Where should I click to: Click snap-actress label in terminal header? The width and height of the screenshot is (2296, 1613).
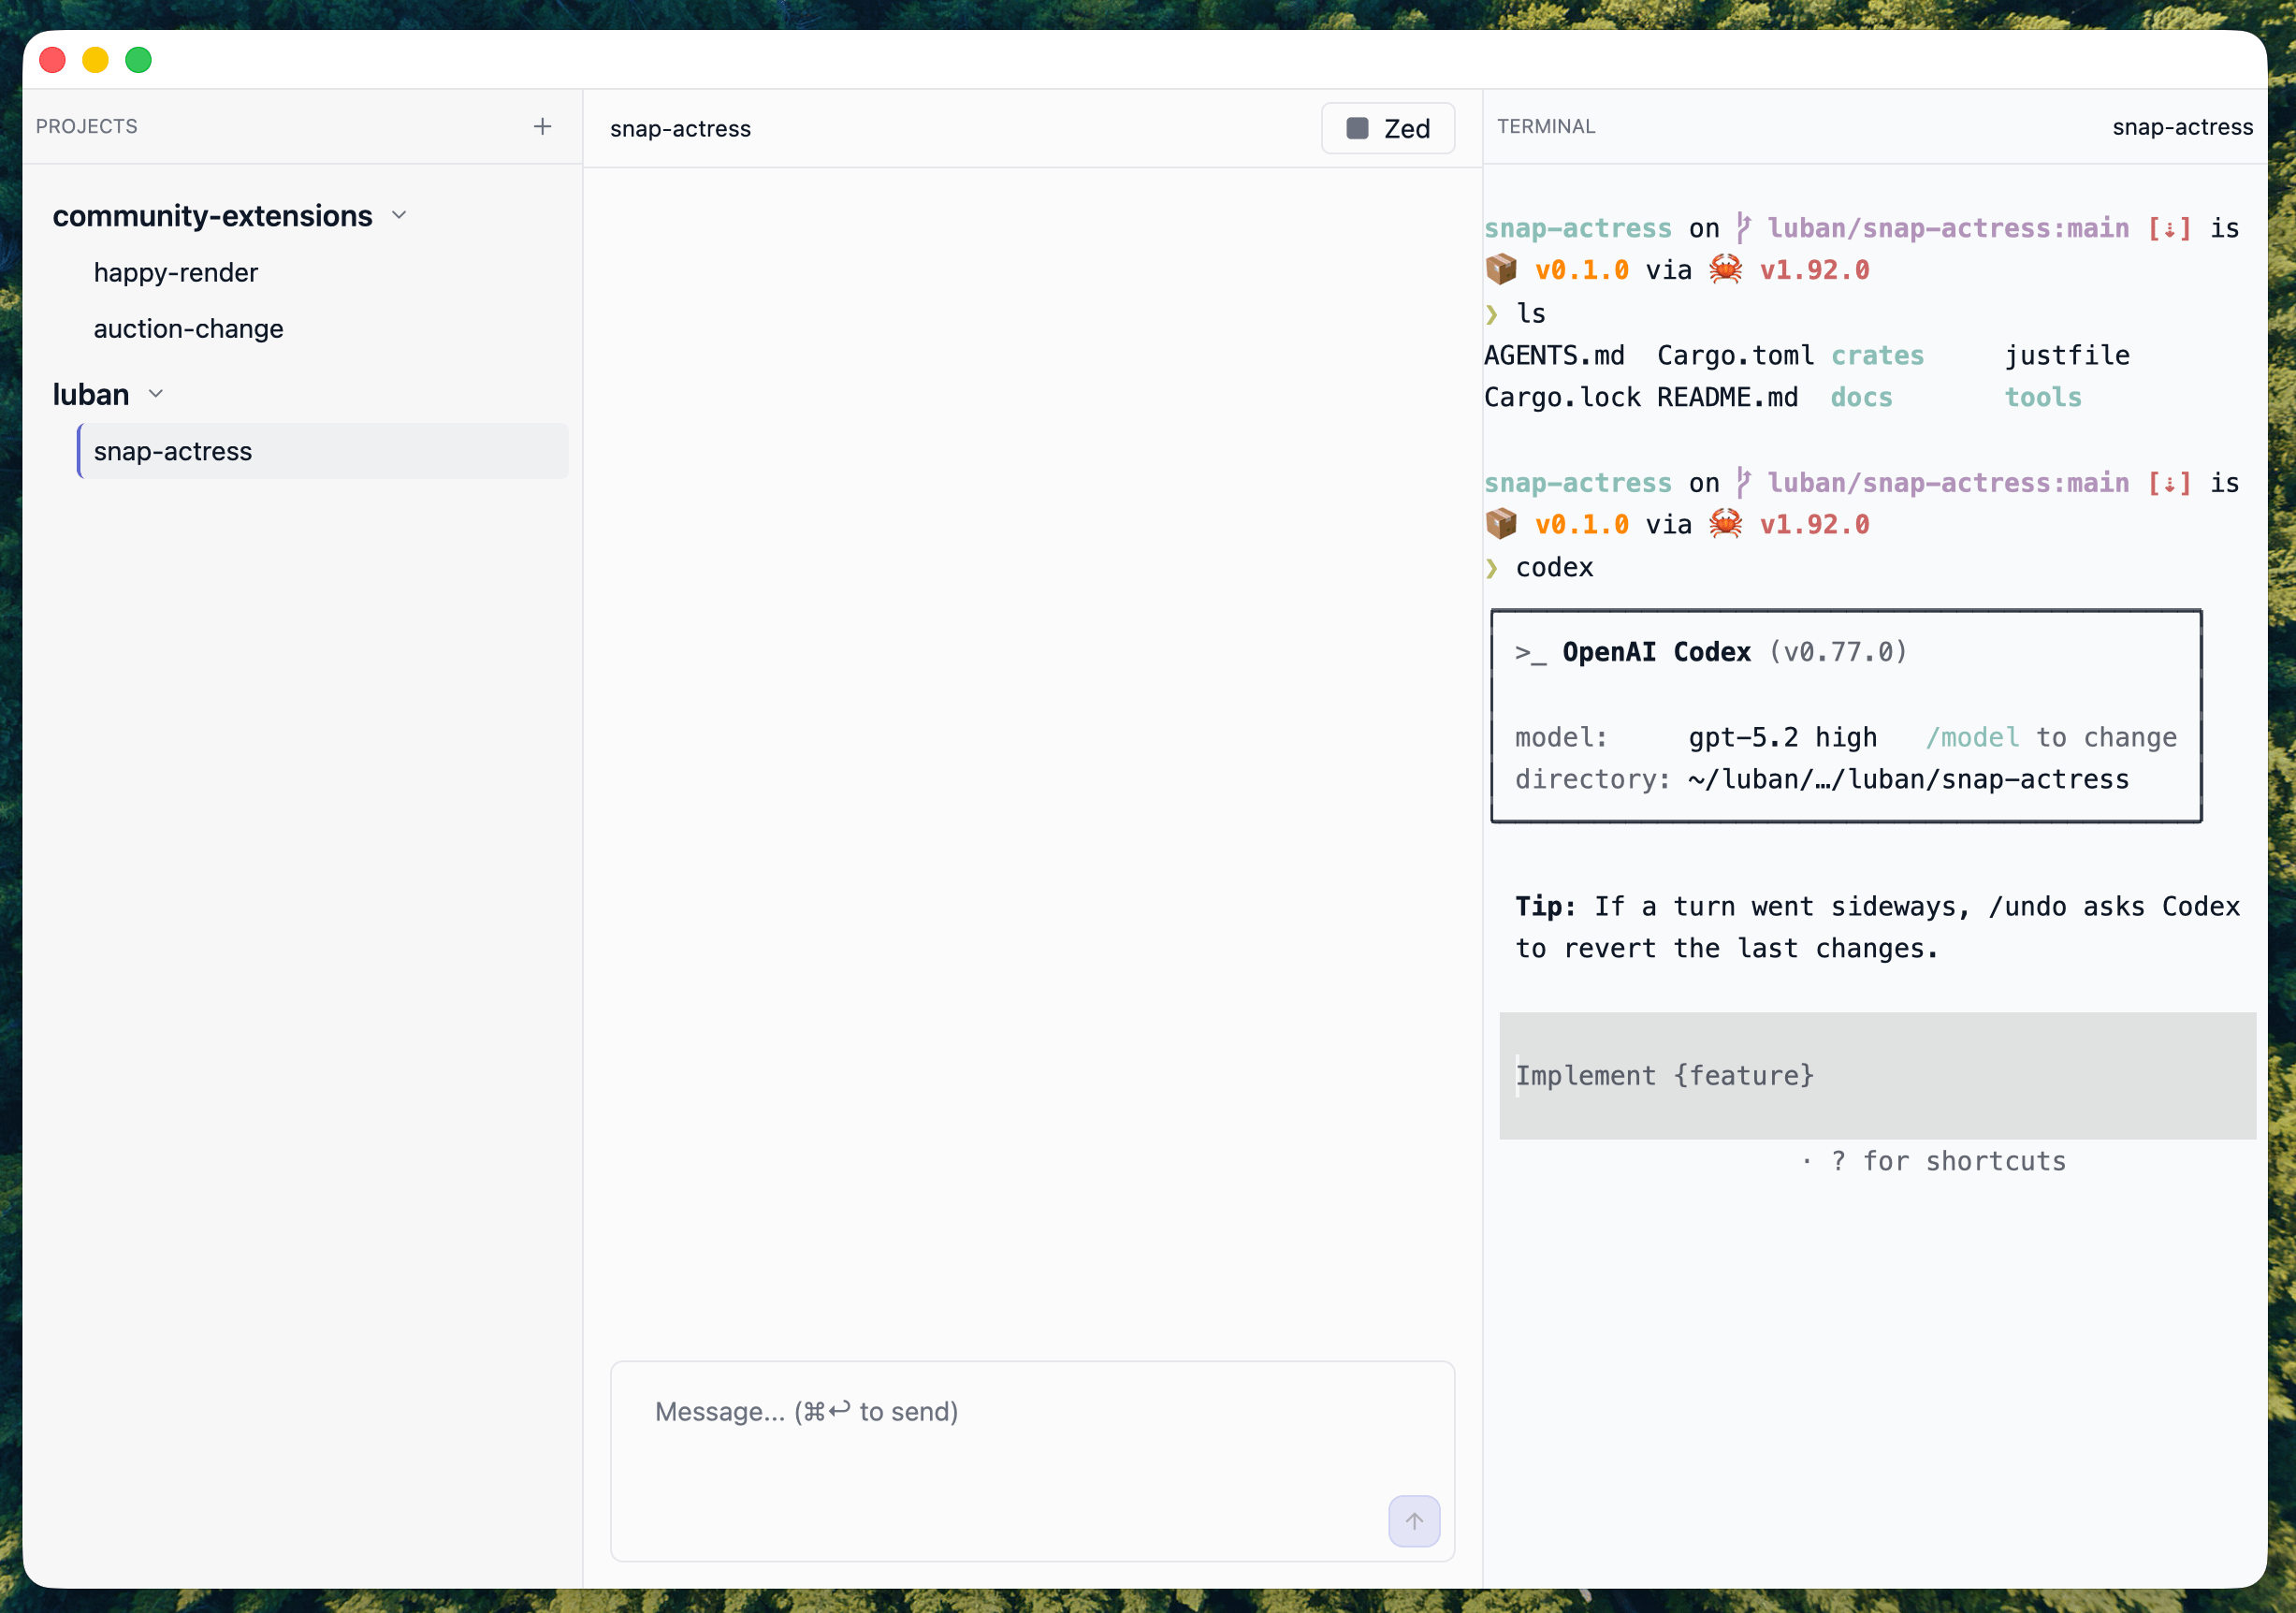[x=2181, y=127]
